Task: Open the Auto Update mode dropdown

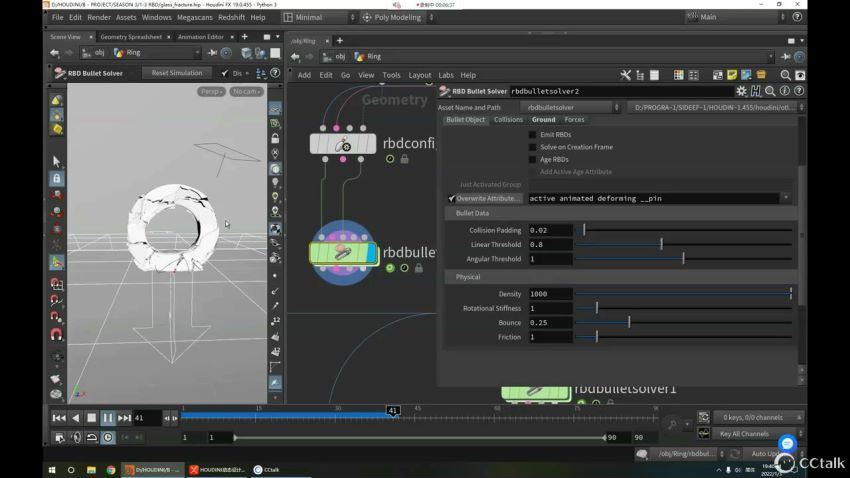Action: pyautogui.click(x=774, y=454)
